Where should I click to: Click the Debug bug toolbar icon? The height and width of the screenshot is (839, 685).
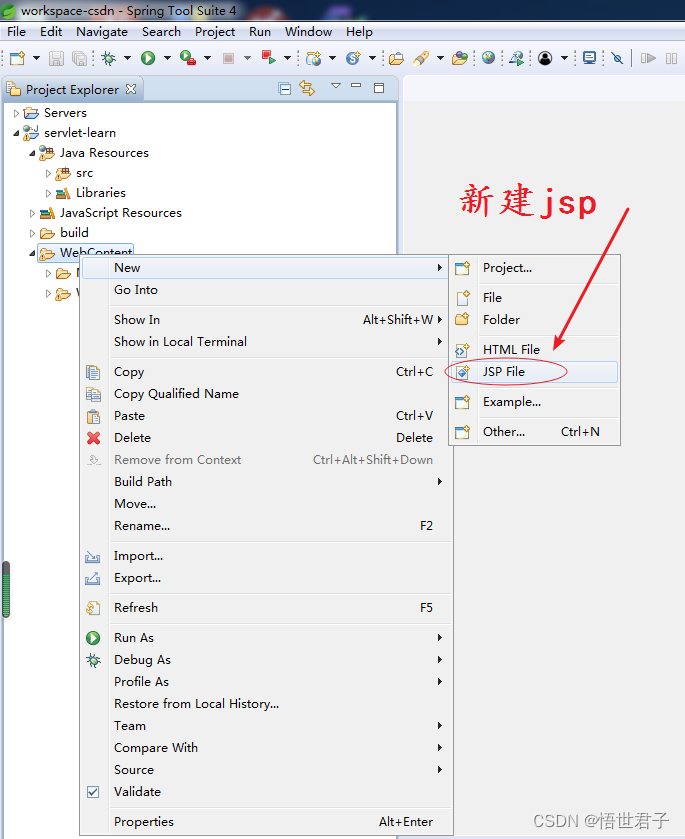(109, 58)
